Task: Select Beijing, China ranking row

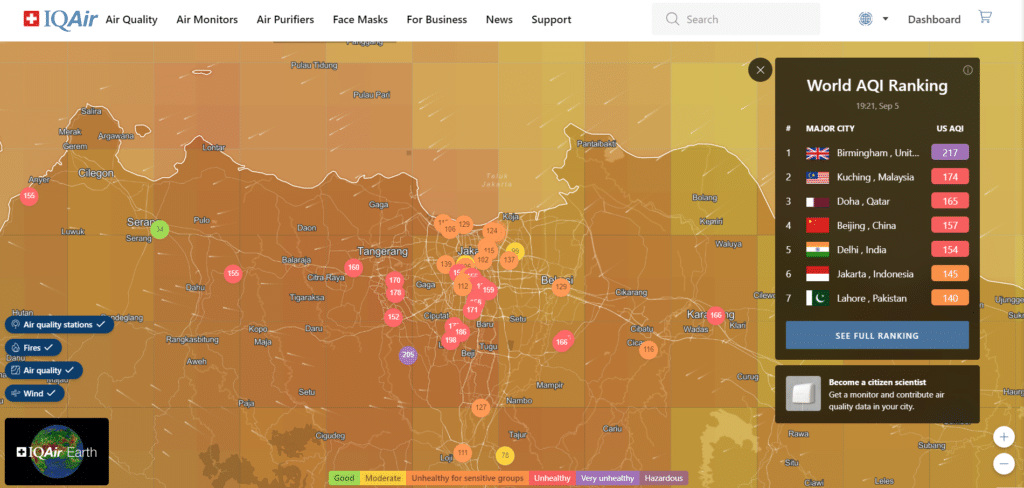Action: [877, 225]
